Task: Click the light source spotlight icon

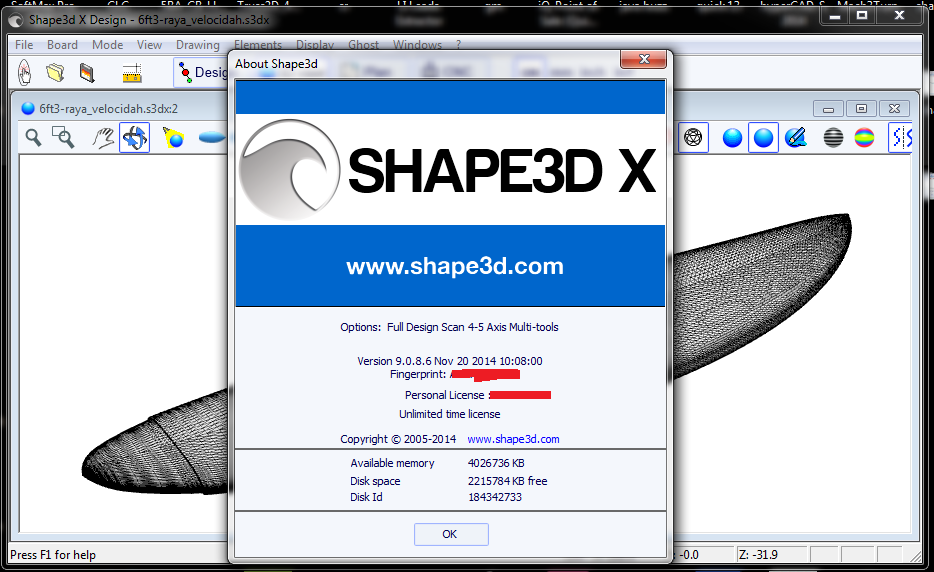Action: point(173,138)
